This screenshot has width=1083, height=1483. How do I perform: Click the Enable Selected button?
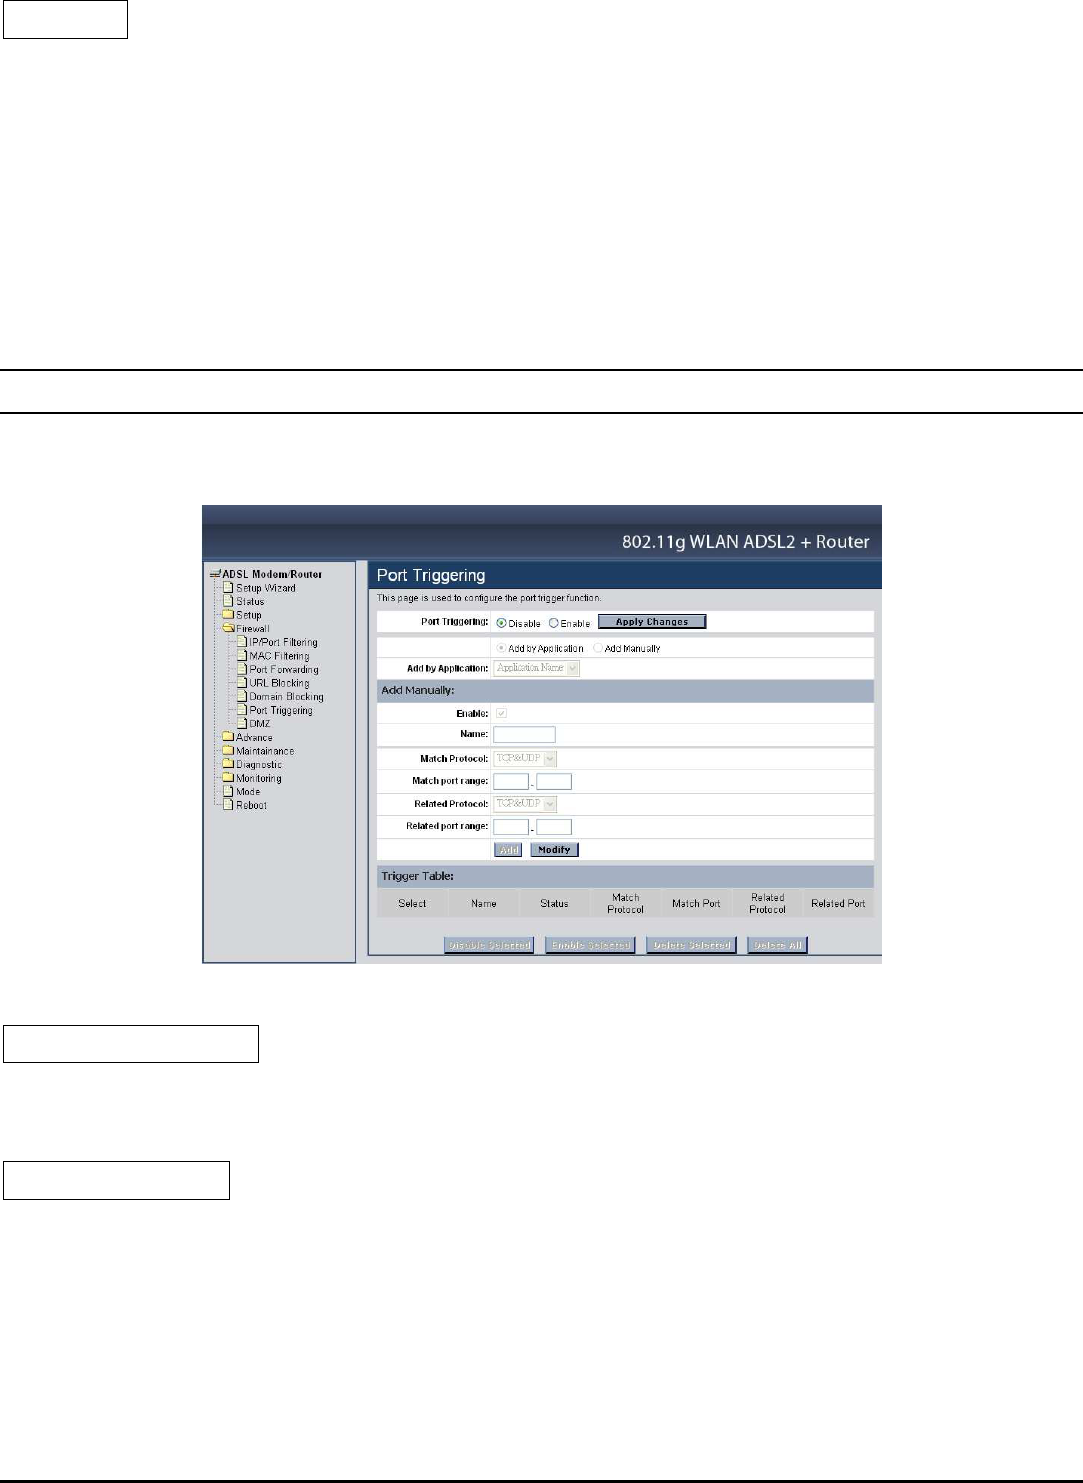(590, 945)
